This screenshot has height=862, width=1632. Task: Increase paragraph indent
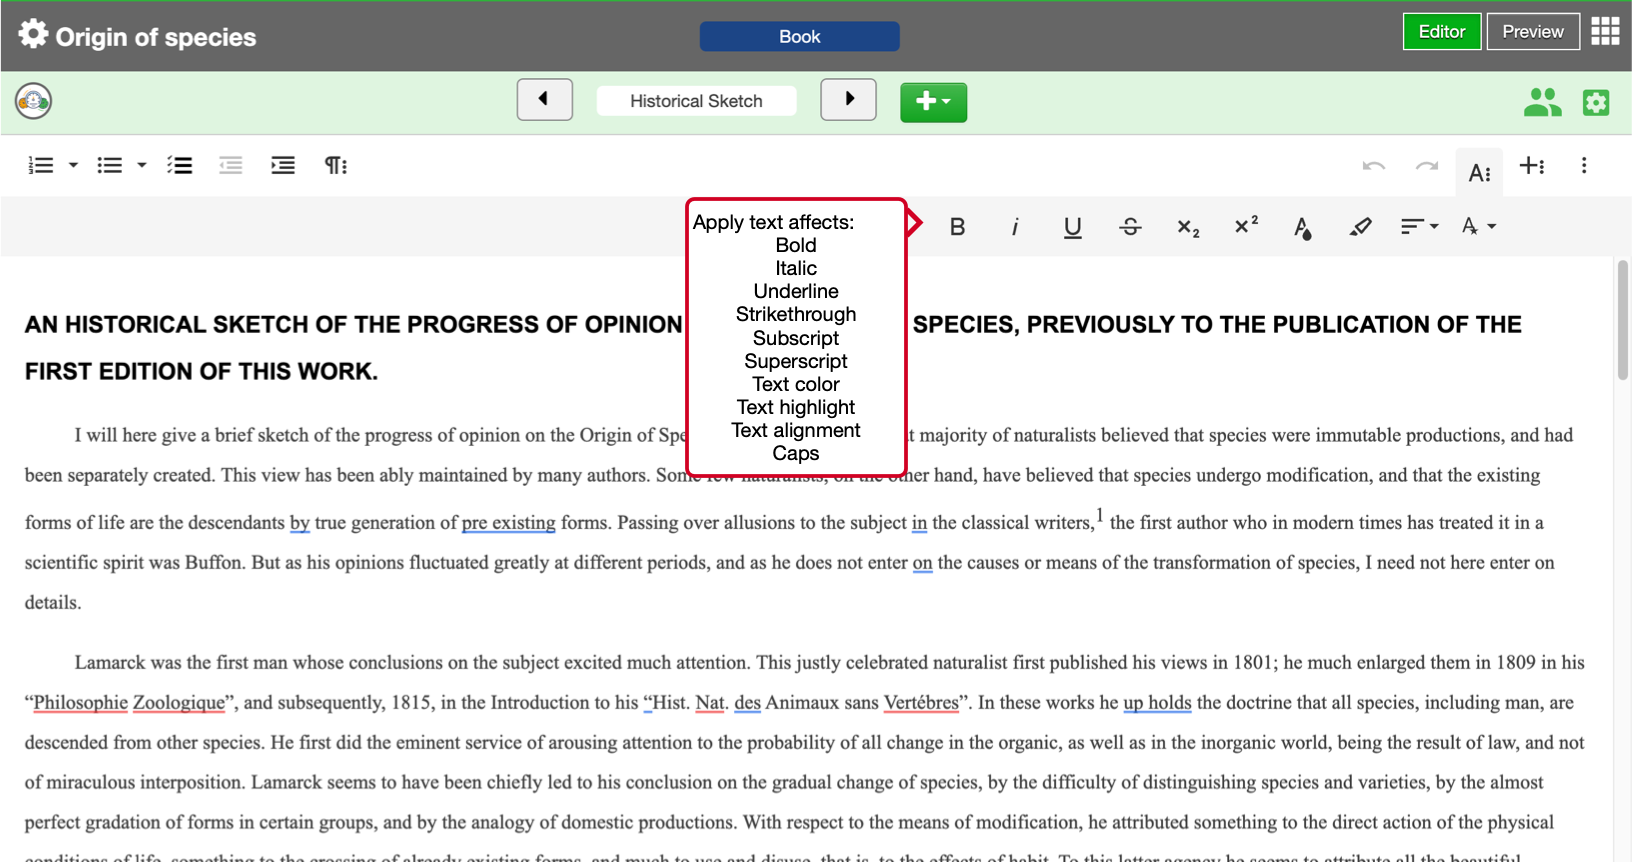tap(283, 166)
